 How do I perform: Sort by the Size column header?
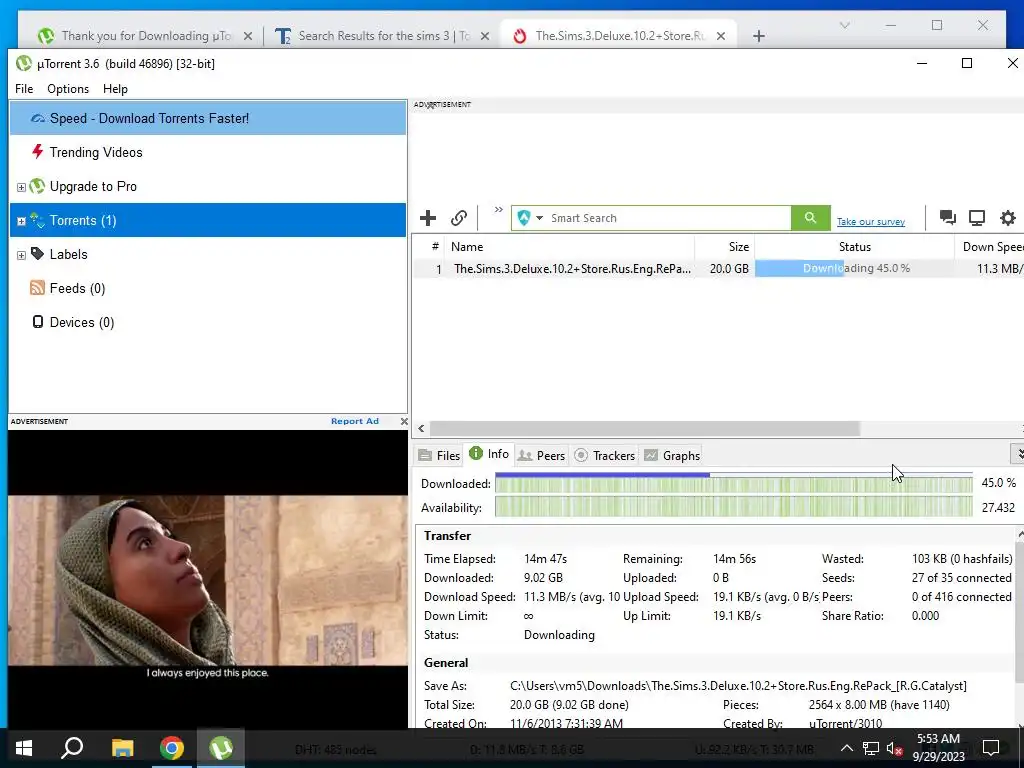[x=724, y=247]
